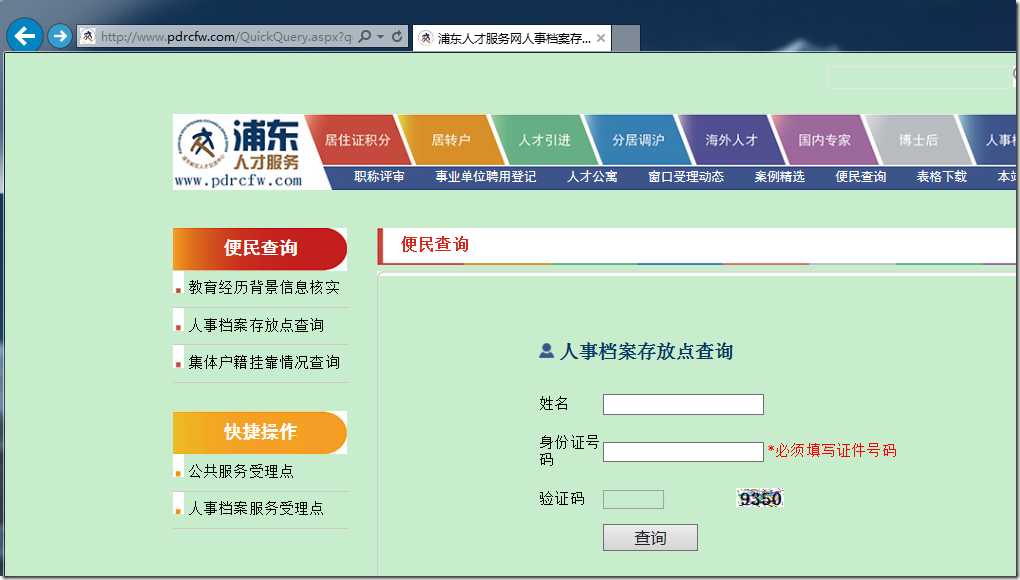
Task: Click the site search box at top right
Action: pyautogui.click(x=919, y=77)
